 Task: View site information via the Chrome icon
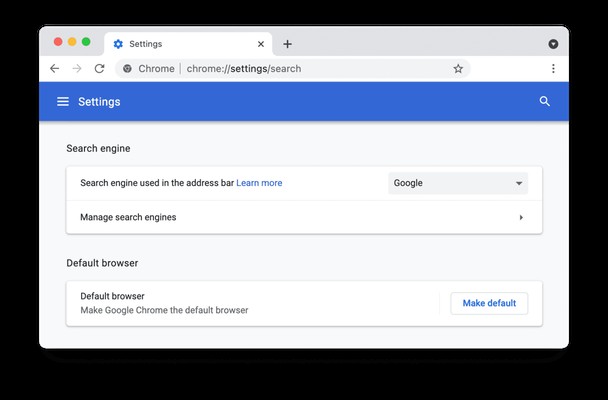(x=127, y=69)
